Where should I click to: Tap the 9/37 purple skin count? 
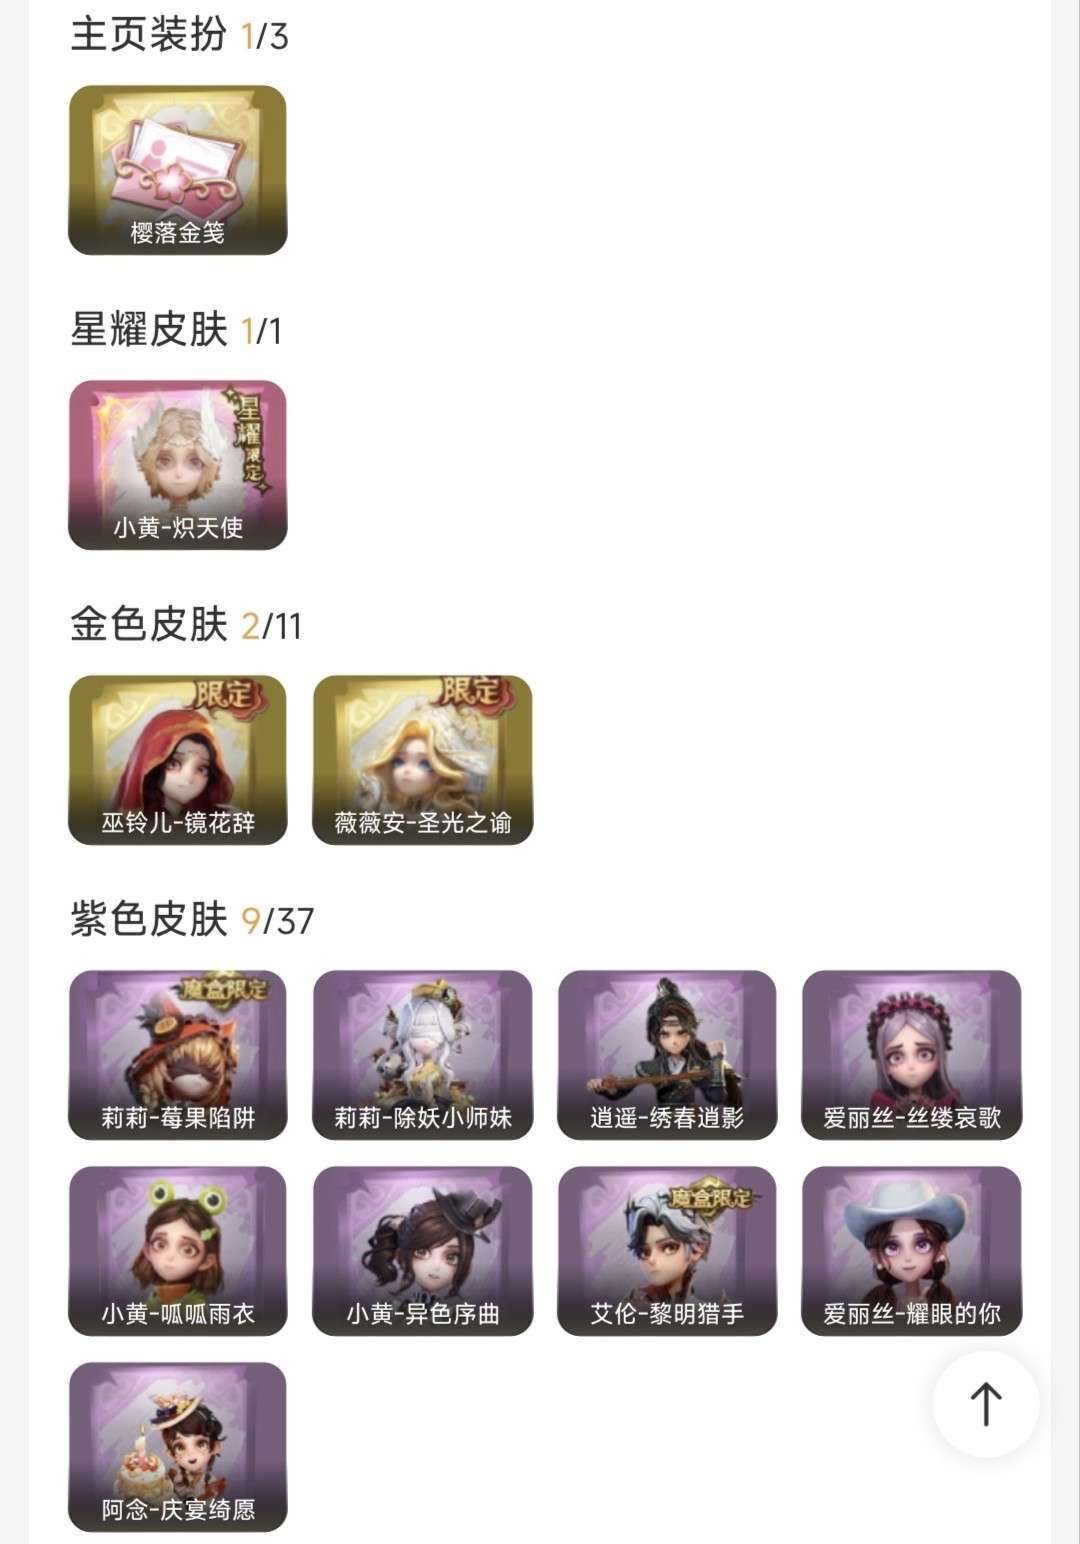278,921
